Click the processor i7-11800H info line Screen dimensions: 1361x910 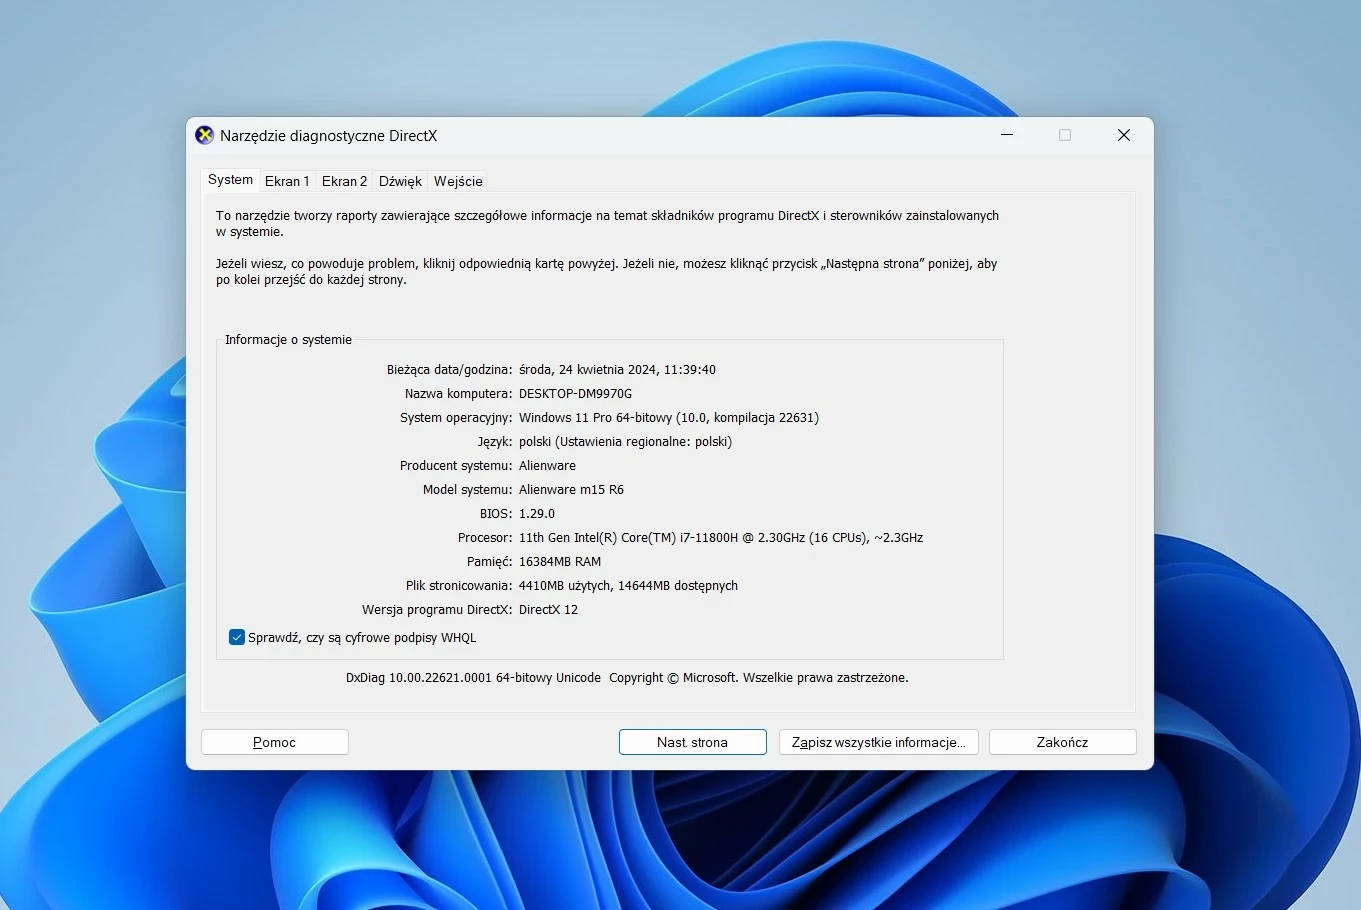click(720, 538)
